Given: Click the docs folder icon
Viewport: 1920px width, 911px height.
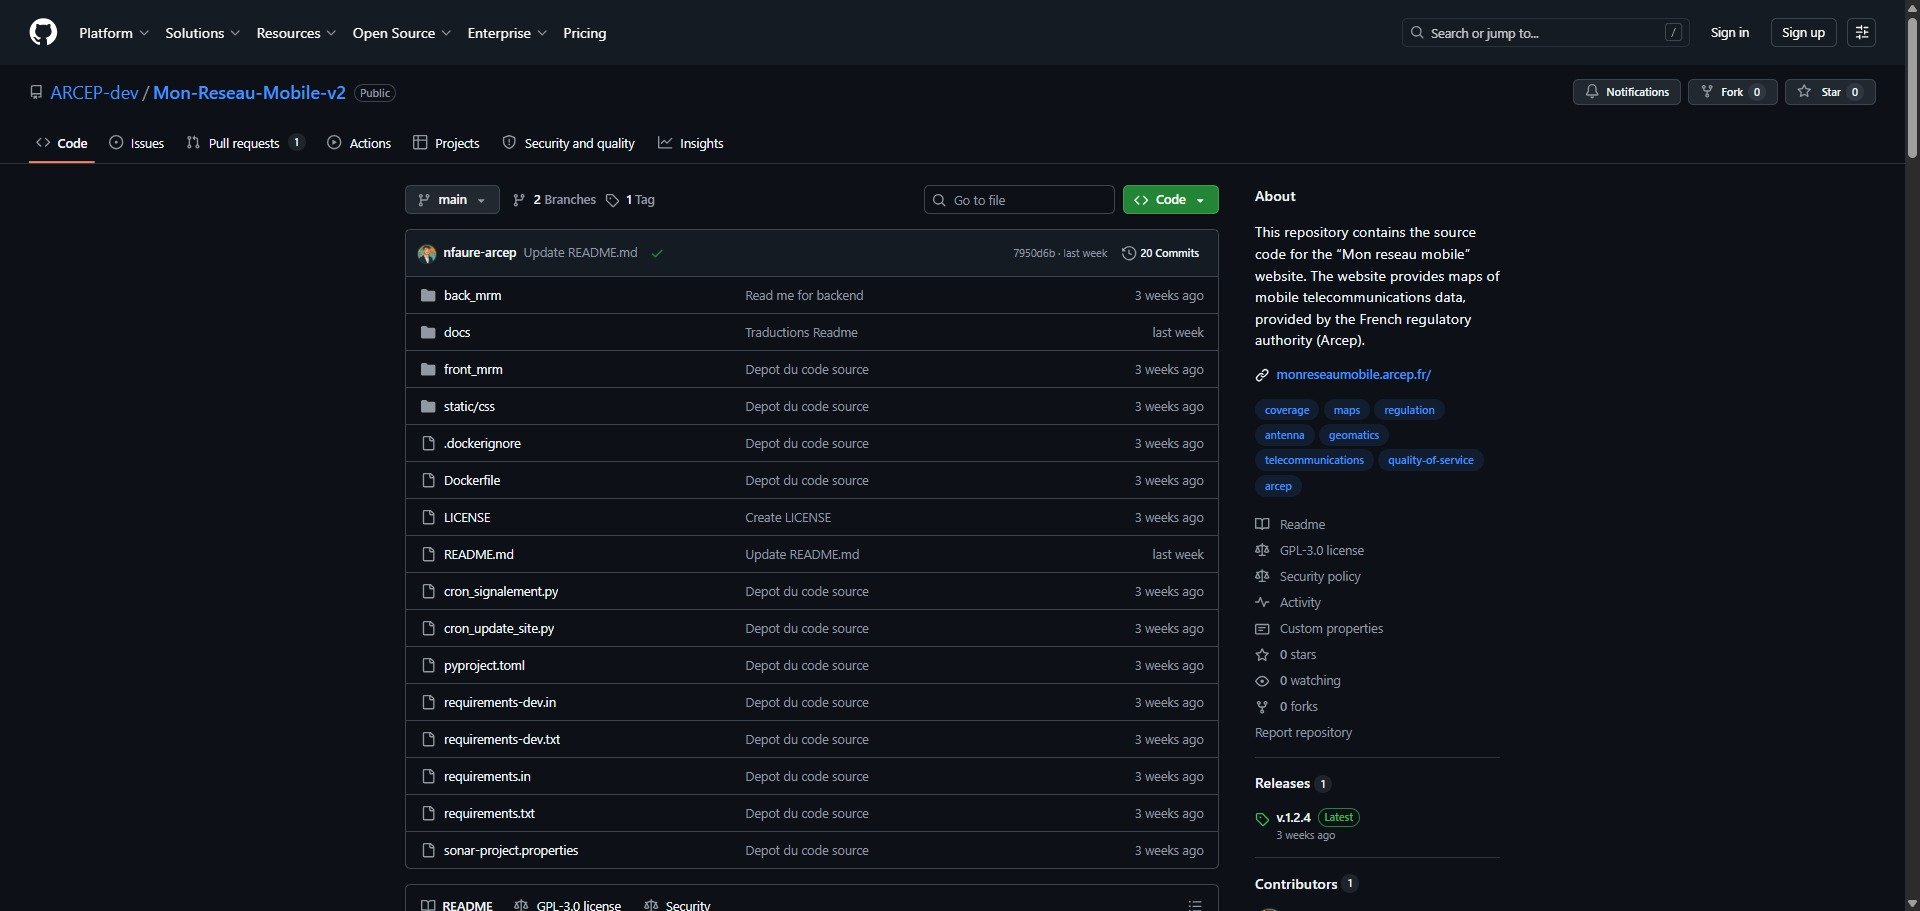Looking at the screenshot, I should click(428, 333).
